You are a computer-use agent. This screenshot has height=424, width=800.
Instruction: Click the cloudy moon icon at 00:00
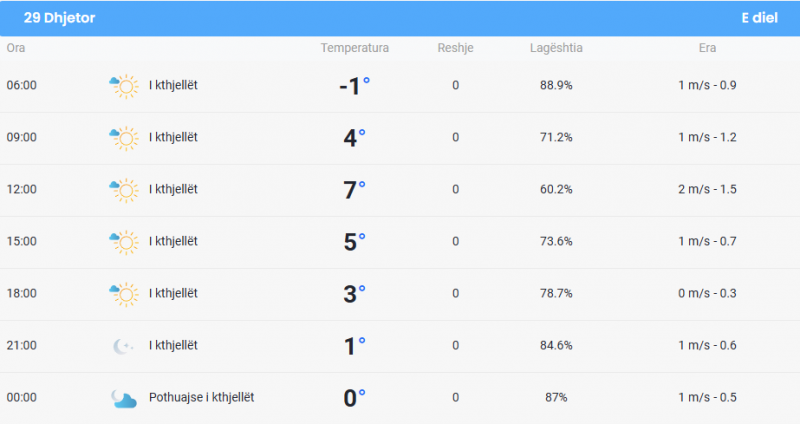123,399
